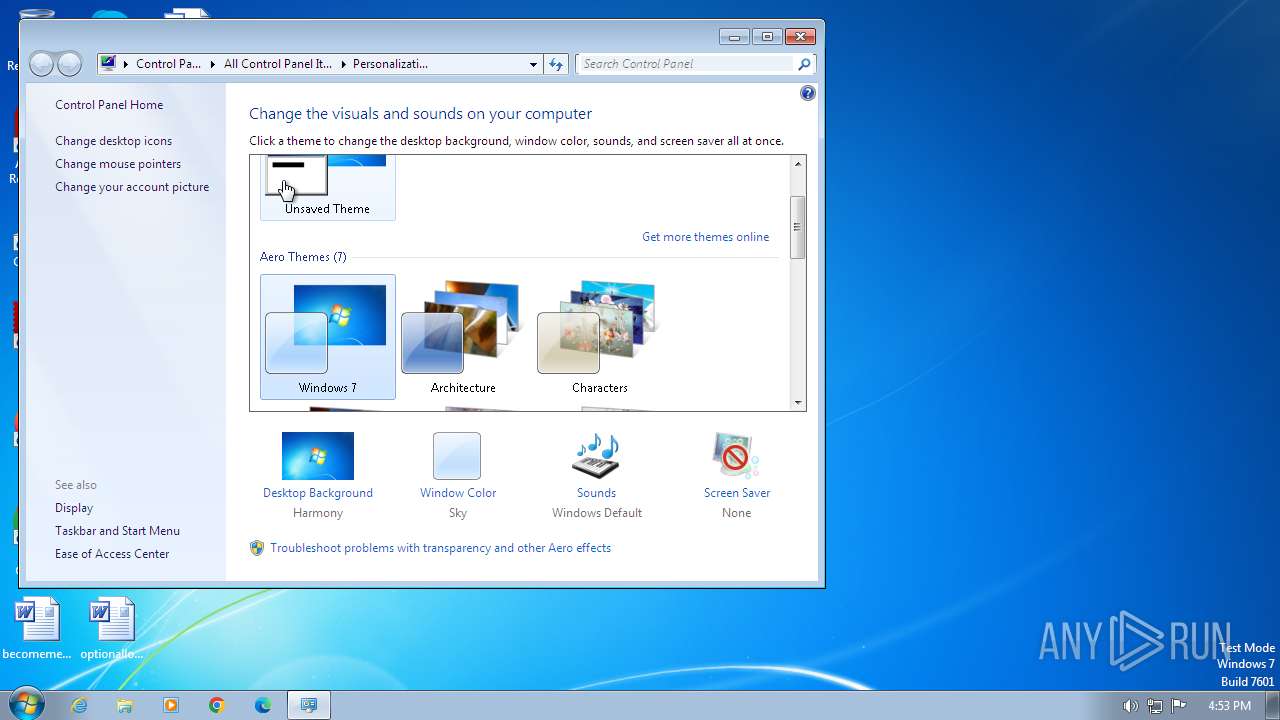Select the Architecture theme

[x=463, y=337]
